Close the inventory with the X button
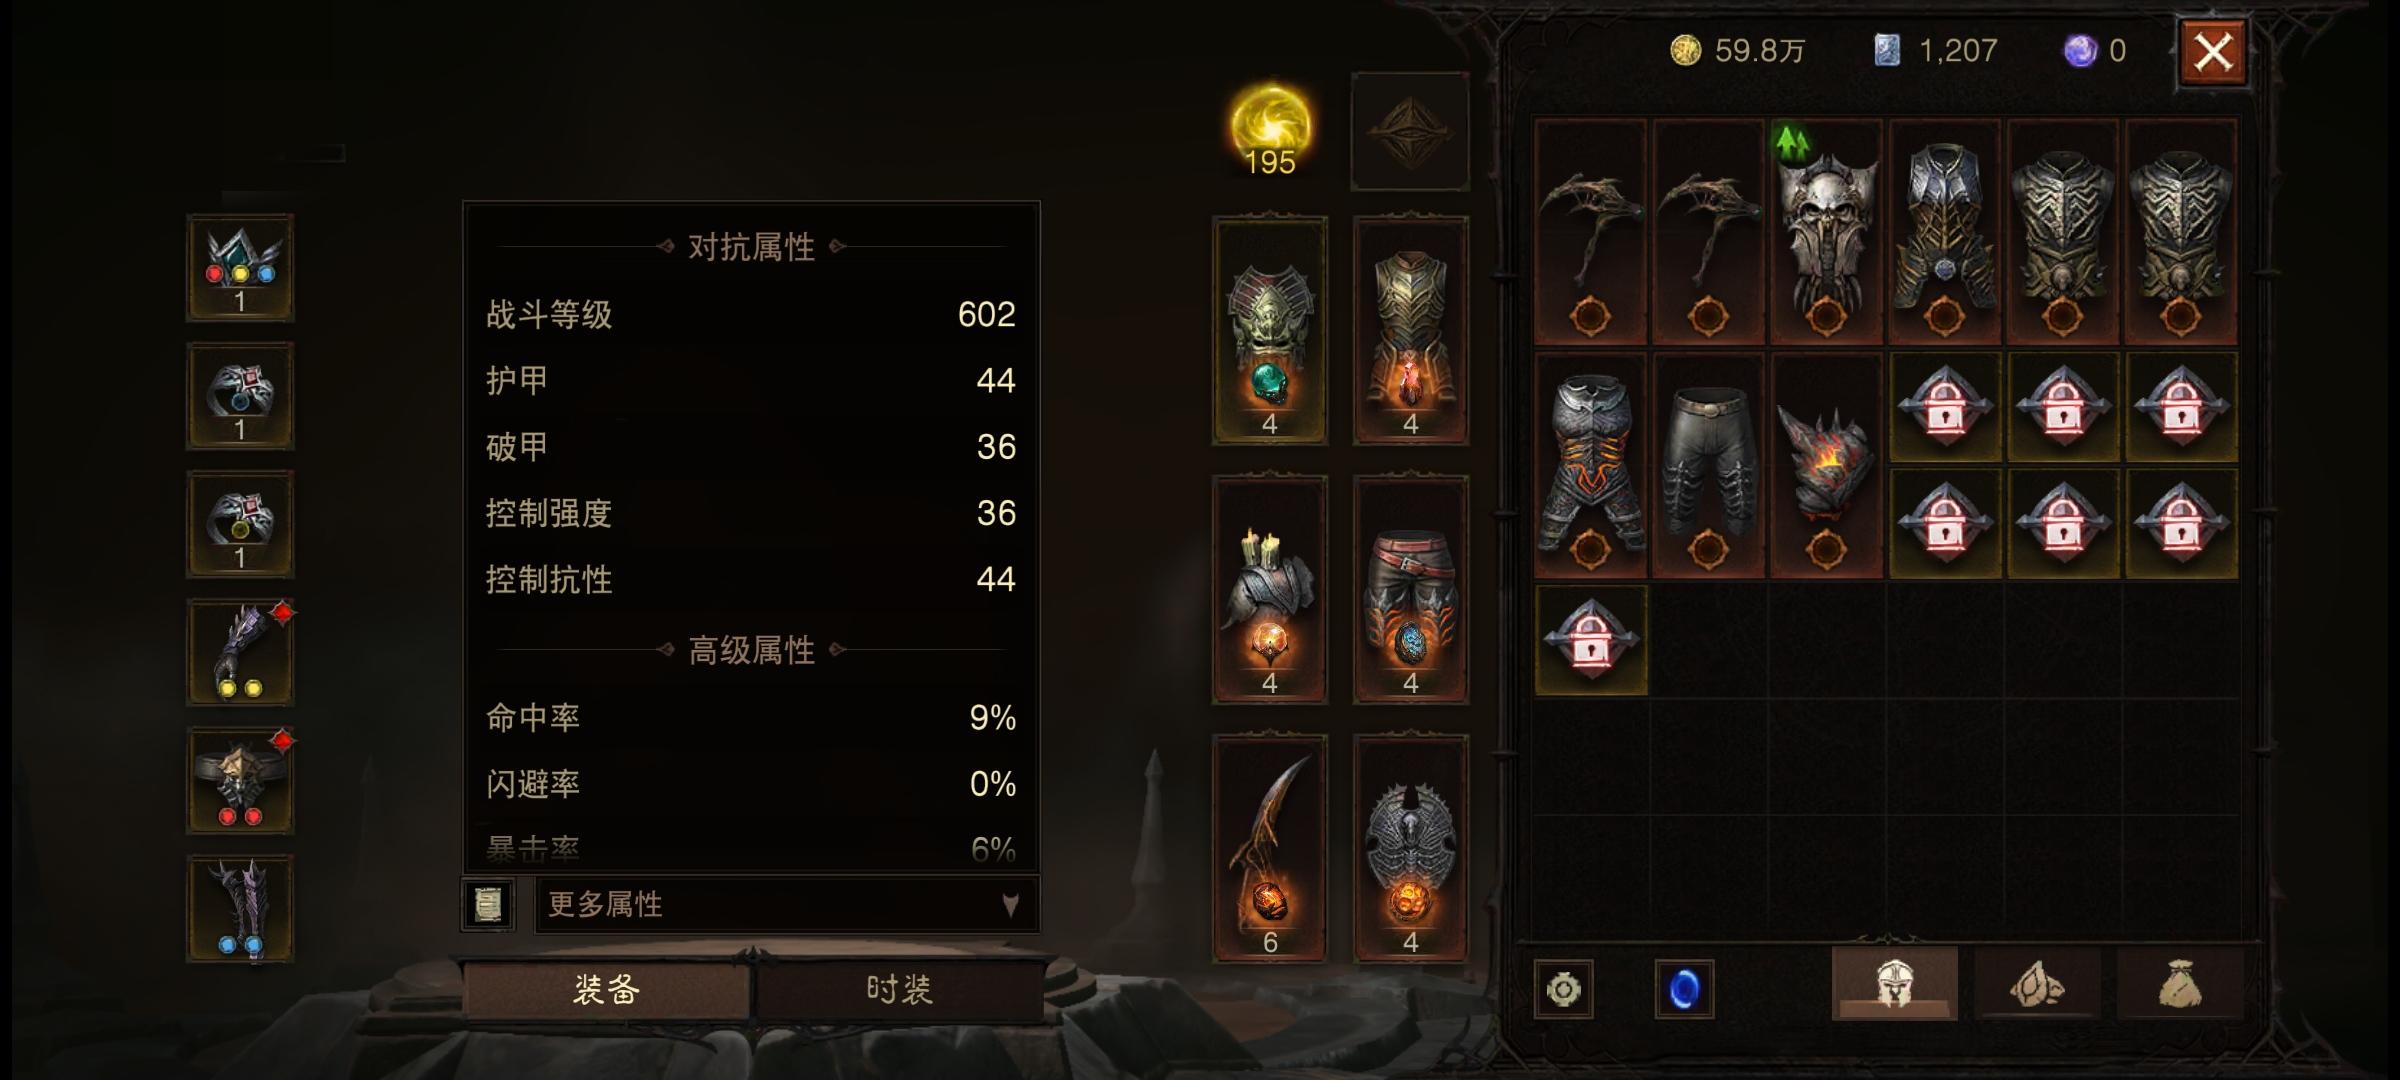This screenshot has width=2400, height=1080. (x=2213, y=52)
